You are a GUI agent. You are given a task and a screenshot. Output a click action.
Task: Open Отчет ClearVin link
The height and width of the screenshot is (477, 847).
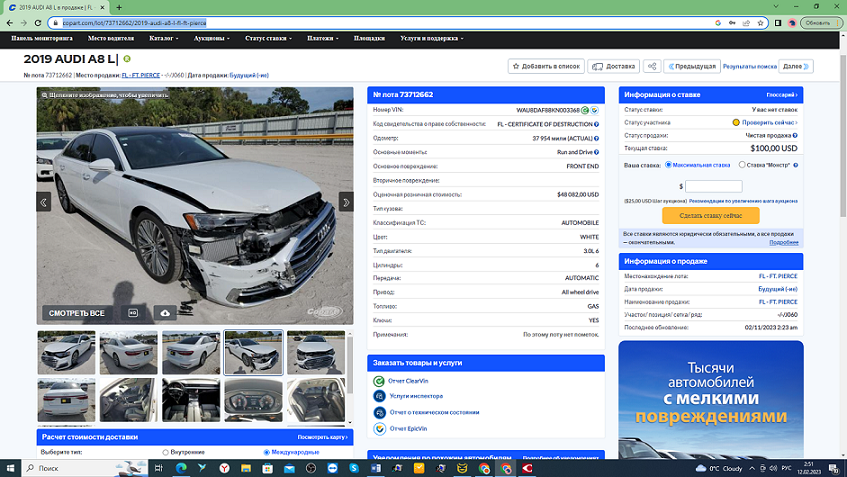[x=408, y=381]
